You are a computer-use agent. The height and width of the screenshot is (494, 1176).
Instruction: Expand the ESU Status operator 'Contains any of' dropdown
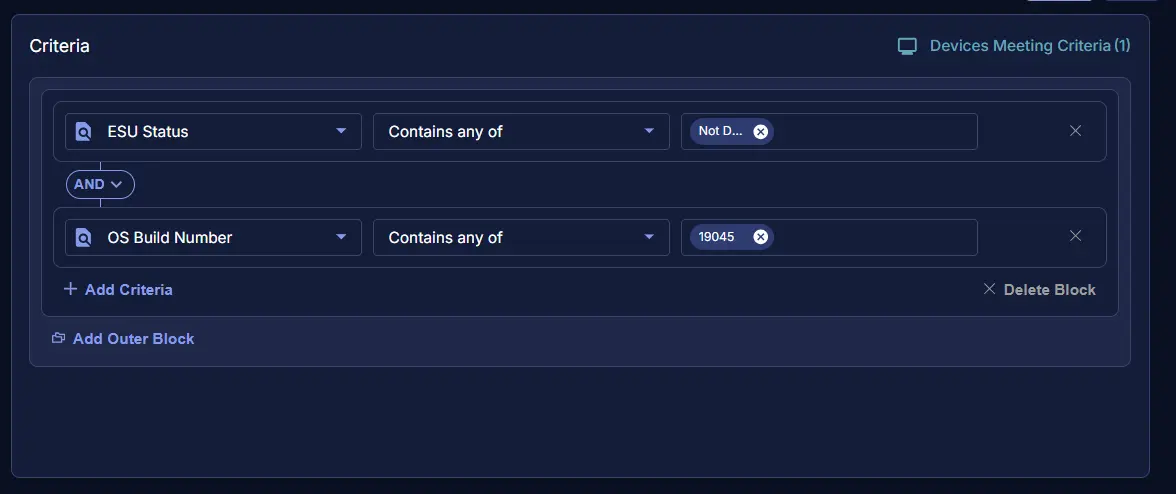click(649, 131)
